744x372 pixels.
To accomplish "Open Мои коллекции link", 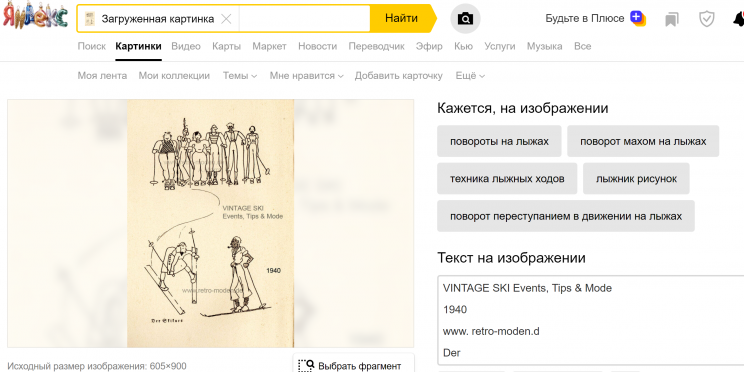I will (174, 76).
